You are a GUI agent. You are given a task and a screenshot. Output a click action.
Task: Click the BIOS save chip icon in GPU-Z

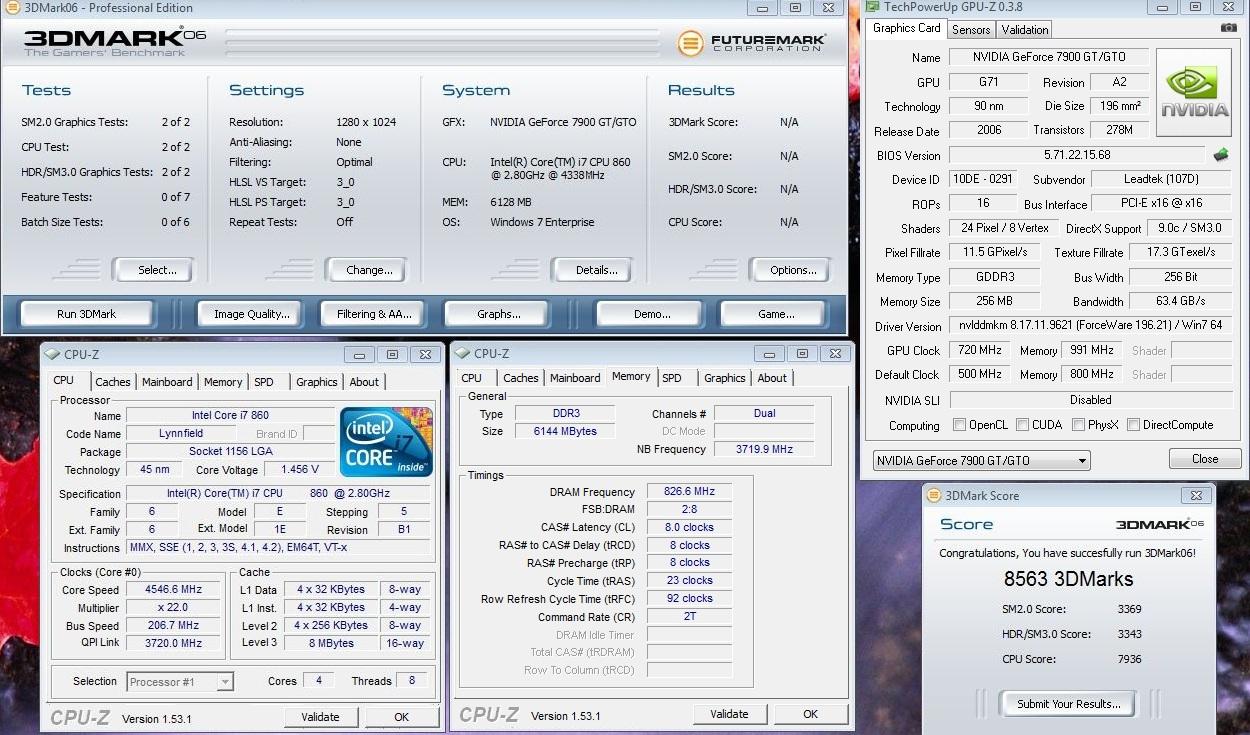(x=1221, y=155)
